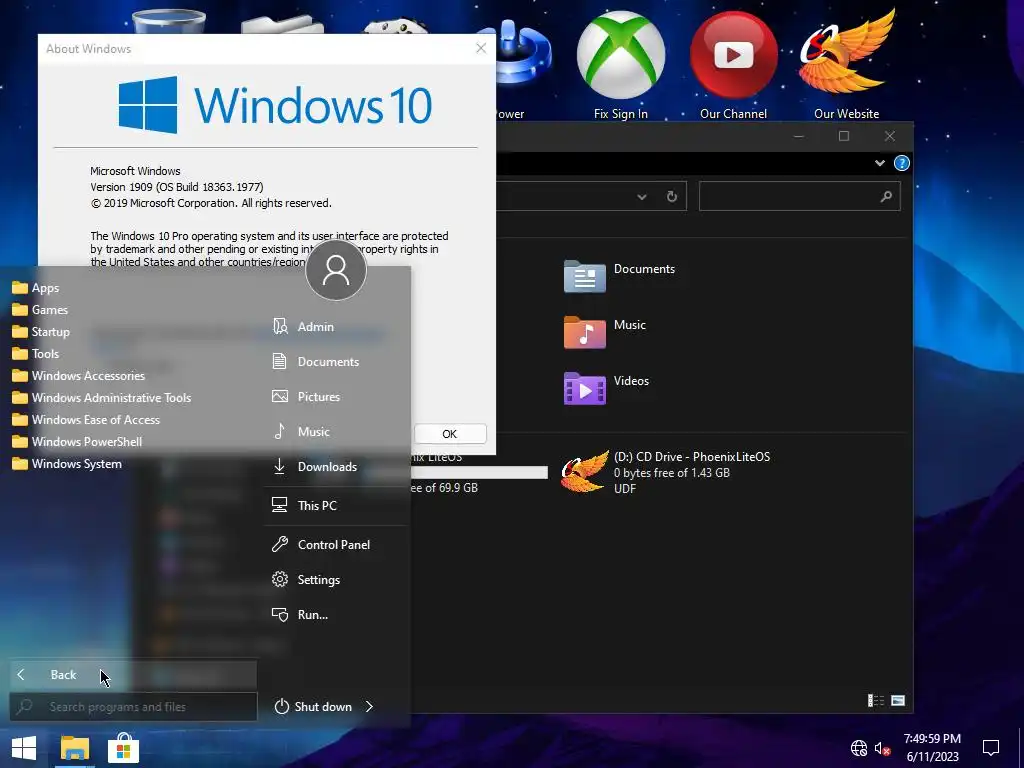The height and width of the screenshot is (768, 1024).
Task: Click the Windows Start button
Action: point(24,748)
